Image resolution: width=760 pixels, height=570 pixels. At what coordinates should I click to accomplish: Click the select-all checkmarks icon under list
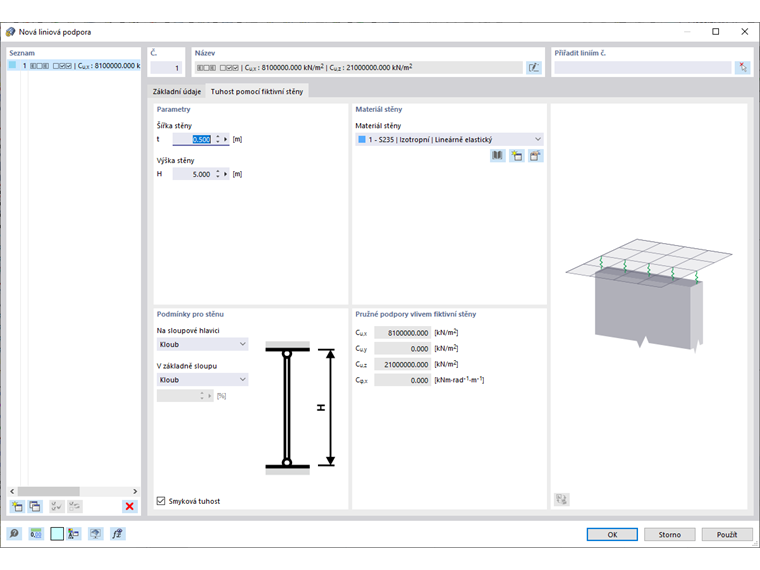tap(56, 507)
